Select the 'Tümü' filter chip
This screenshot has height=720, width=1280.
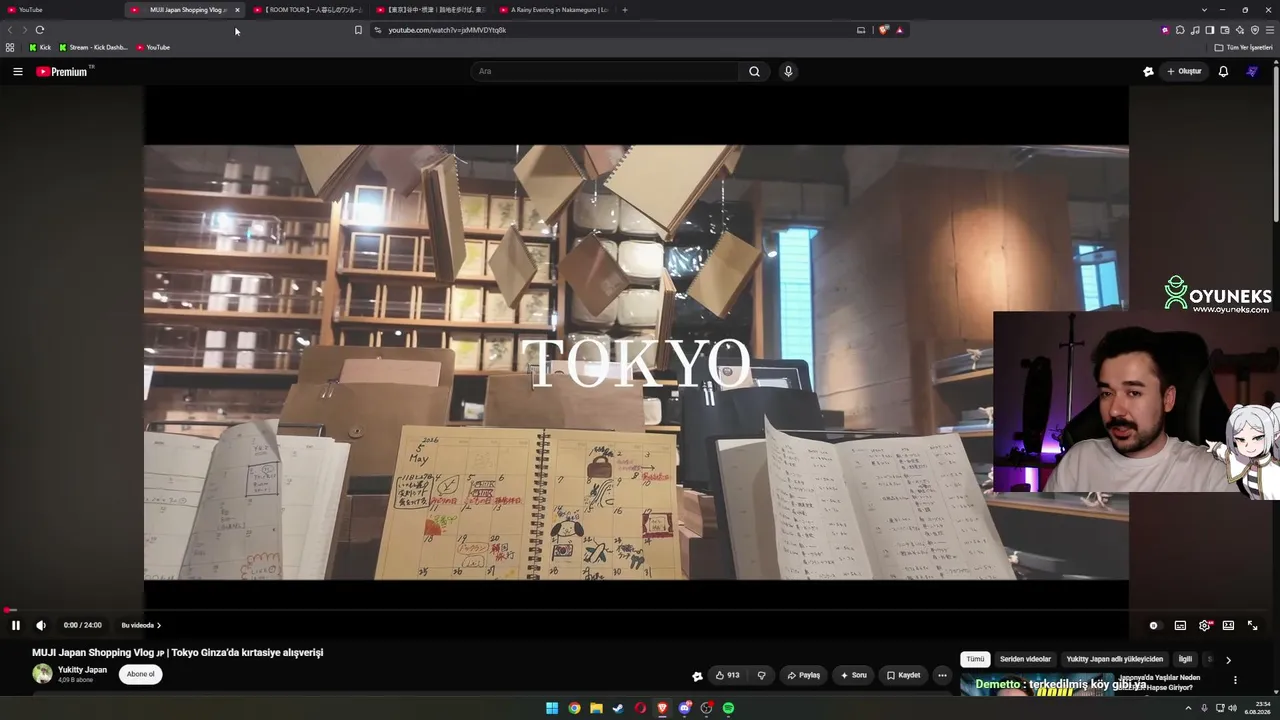coord(975,659)
